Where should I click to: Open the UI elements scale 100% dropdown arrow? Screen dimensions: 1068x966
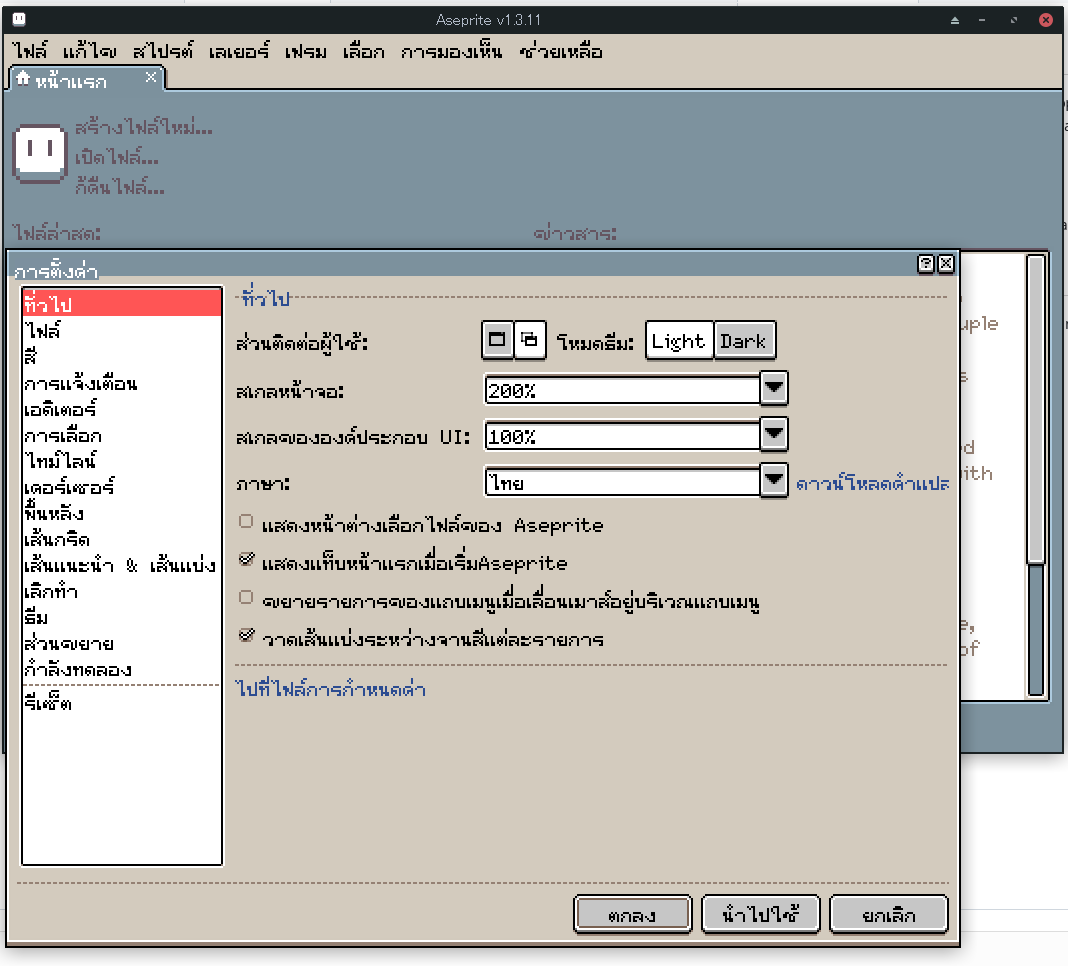click(774, 435)
